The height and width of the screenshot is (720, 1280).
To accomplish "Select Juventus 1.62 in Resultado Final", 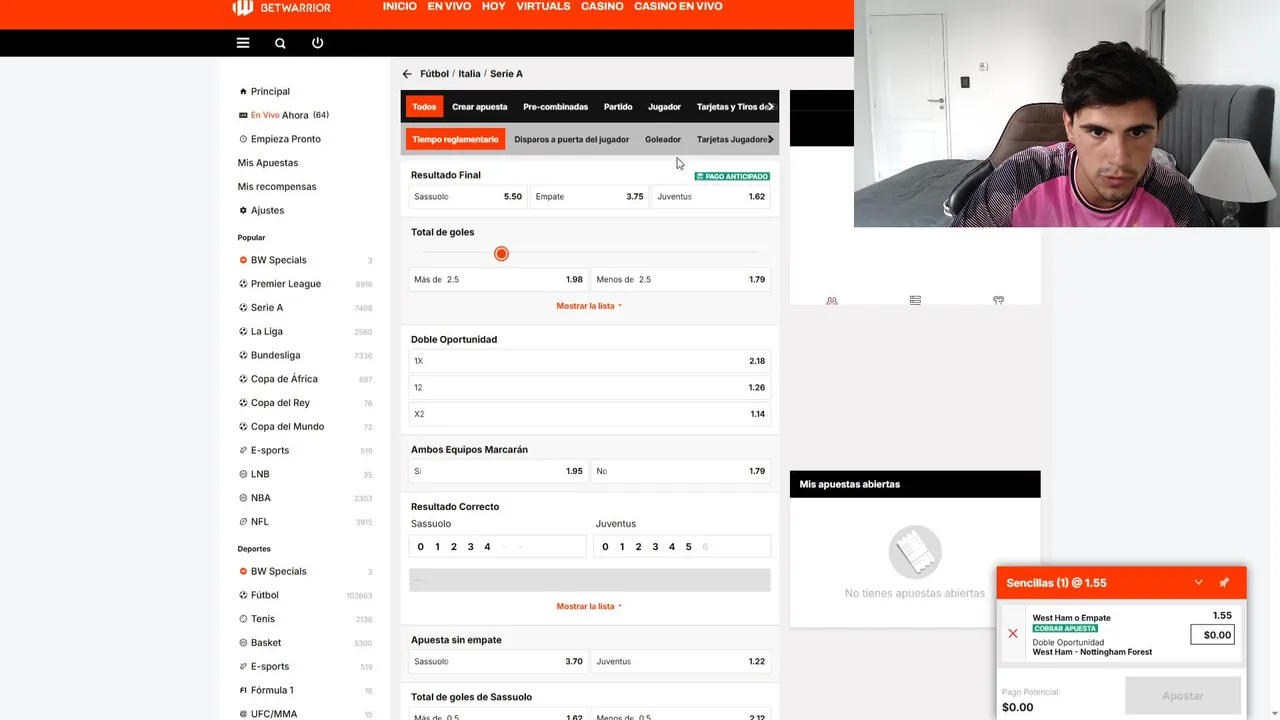I will click(711, 197).
